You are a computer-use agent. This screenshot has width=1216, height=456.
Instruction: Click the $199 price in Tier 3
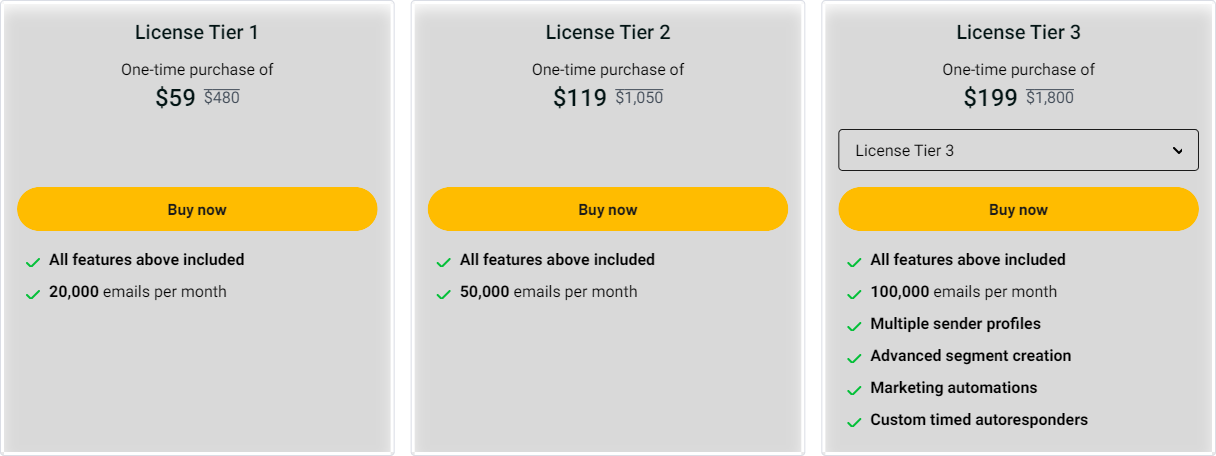(990, 98)
